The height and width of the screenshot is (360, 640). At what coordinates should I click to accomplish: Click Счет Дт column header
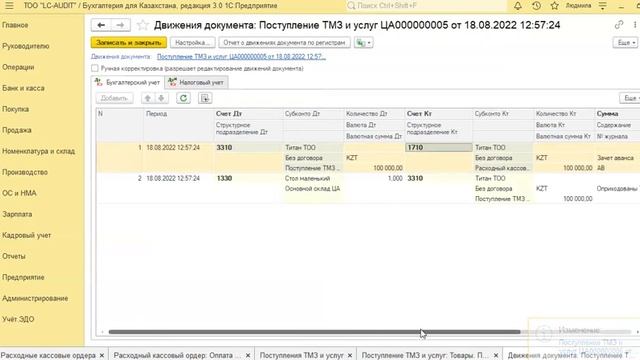(x=248, y=113)
